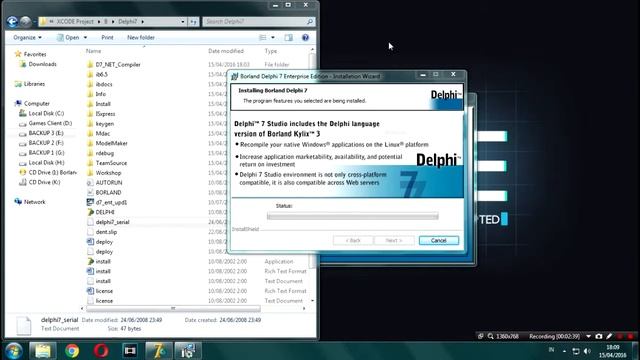This screenshot has width=640, height=360.
Task: Select Local Disk (H:) drive
Action: tap(42, 162)
